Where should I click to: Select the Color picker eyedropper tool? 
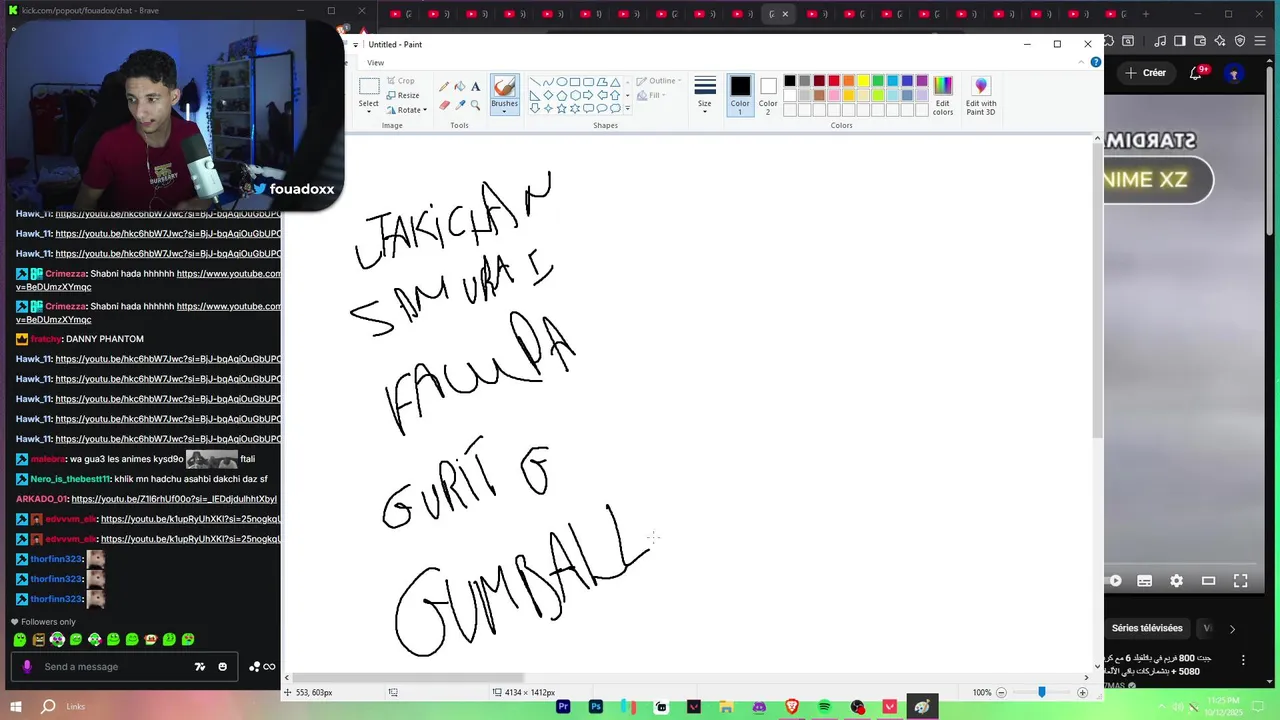[460, 105]
